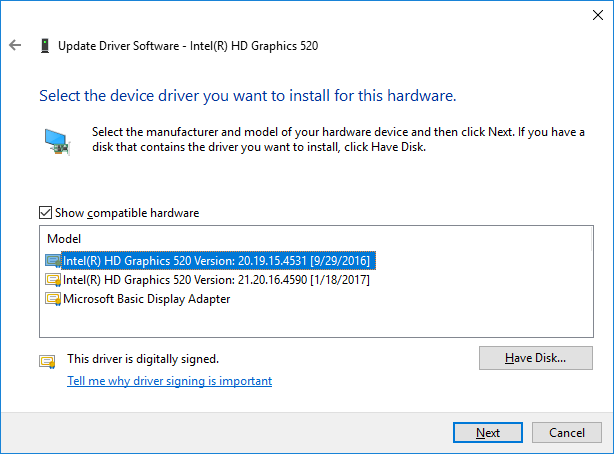Click the hardware monitor icon beside the instructions

click(58, 141)
